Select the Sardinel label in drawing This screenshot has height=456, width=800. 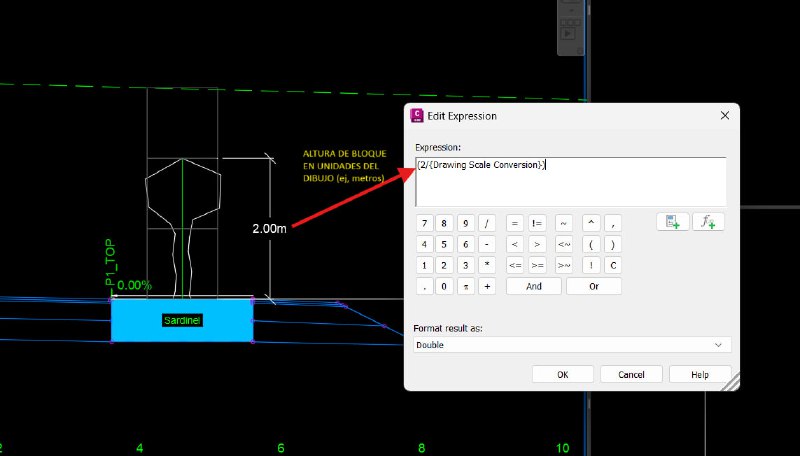tap(182, 320)
